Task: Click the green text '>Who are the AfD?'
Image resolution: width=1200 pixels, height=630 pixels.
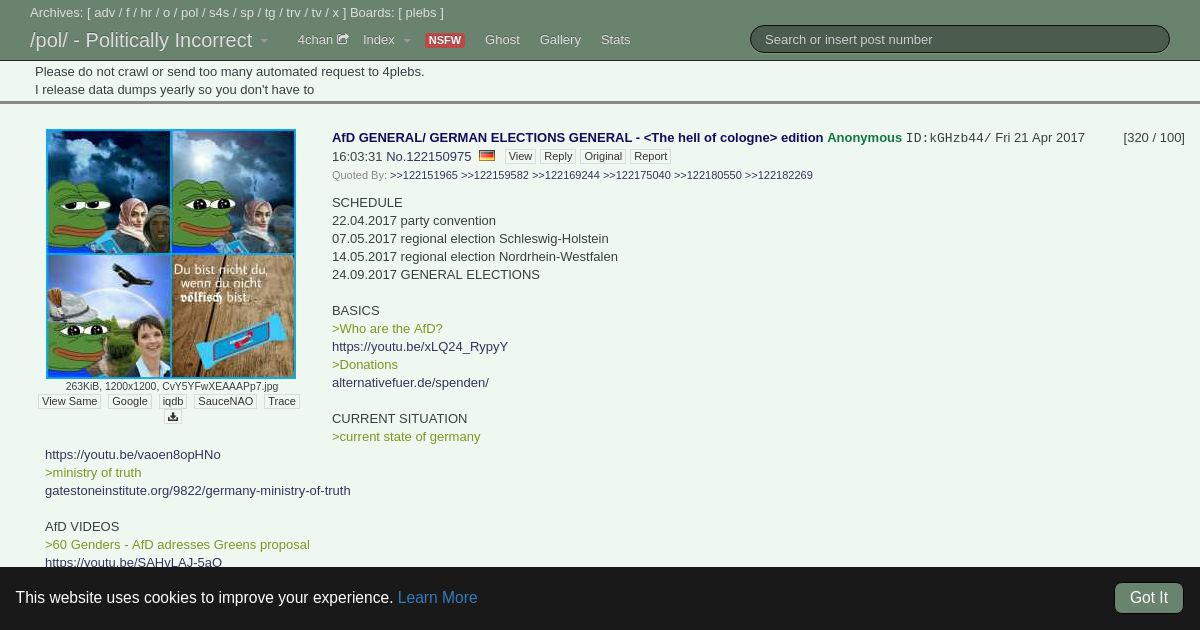Action: click(387, 329)
